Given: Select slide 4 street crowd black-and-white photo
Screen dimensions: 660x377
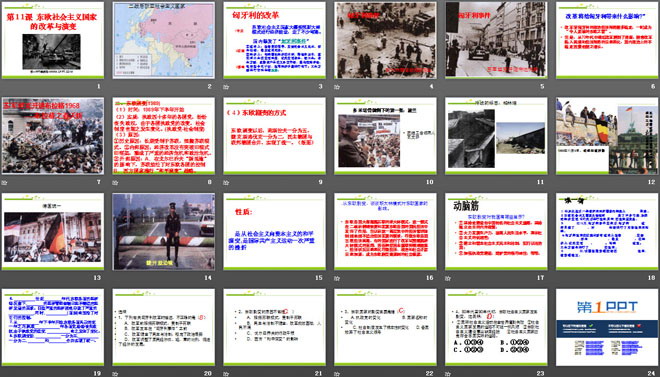Looking at the screenshot, I should point(386,40).
